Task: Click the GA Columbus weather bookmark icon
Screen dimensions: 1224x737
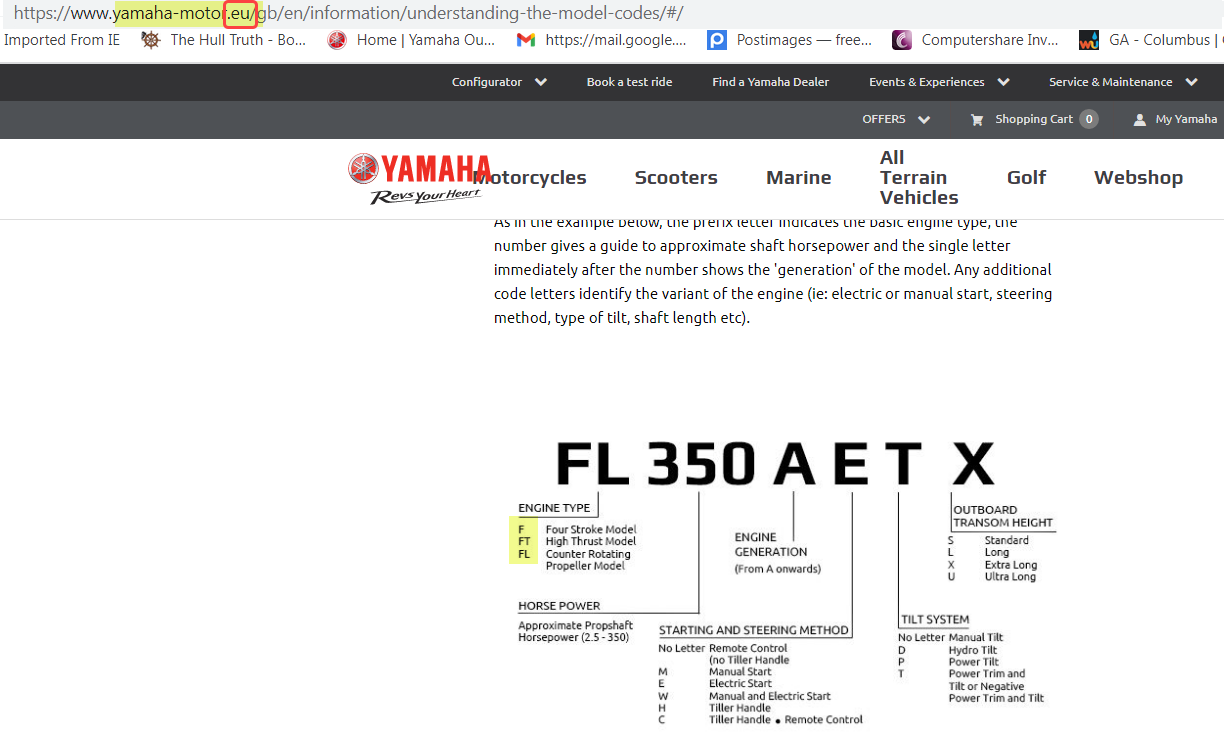Action: (x=1089, y=40)
